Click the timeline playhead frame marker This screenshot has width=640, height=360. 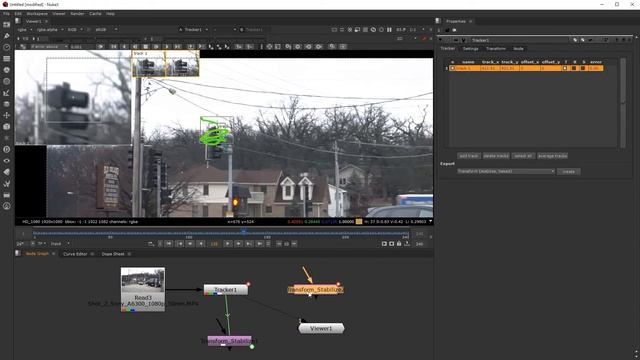(x=244, y=232)
